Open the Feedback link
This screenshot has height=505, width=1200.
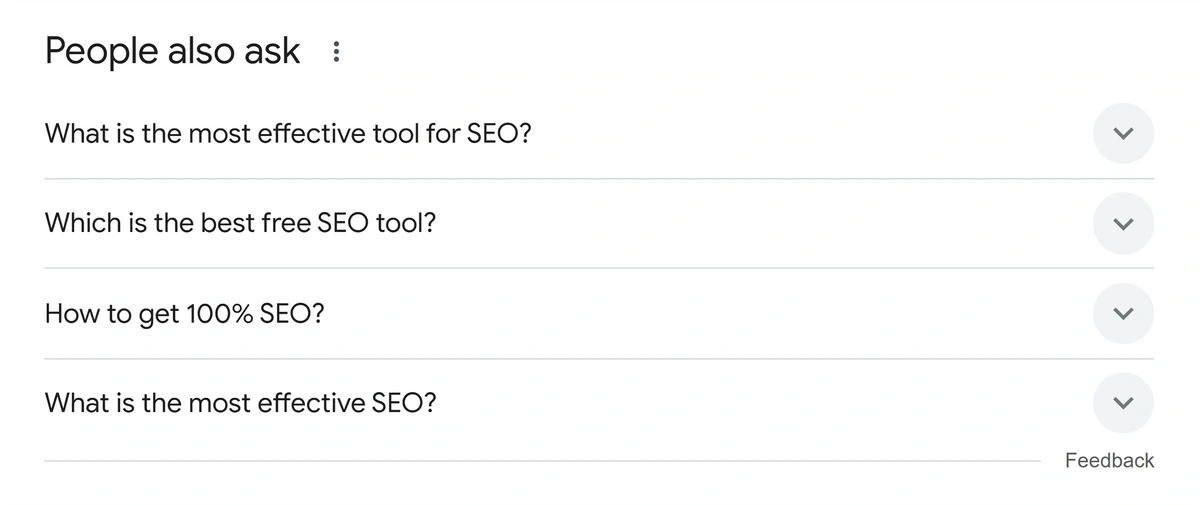pos(1109,461)
